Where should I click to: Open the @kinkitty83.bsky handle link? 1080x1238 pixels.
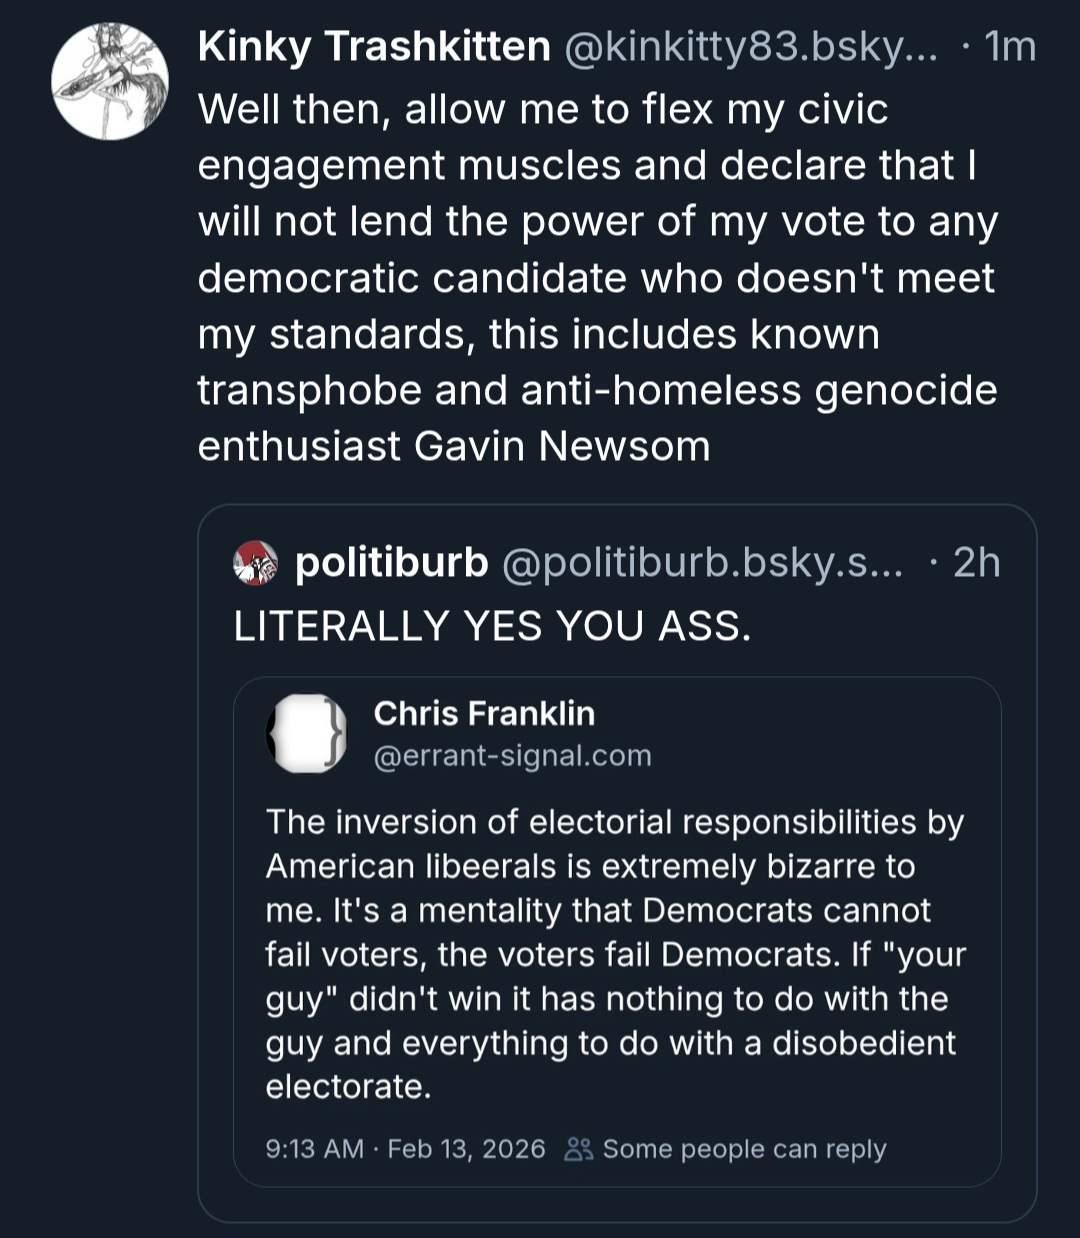coord(751,47)
